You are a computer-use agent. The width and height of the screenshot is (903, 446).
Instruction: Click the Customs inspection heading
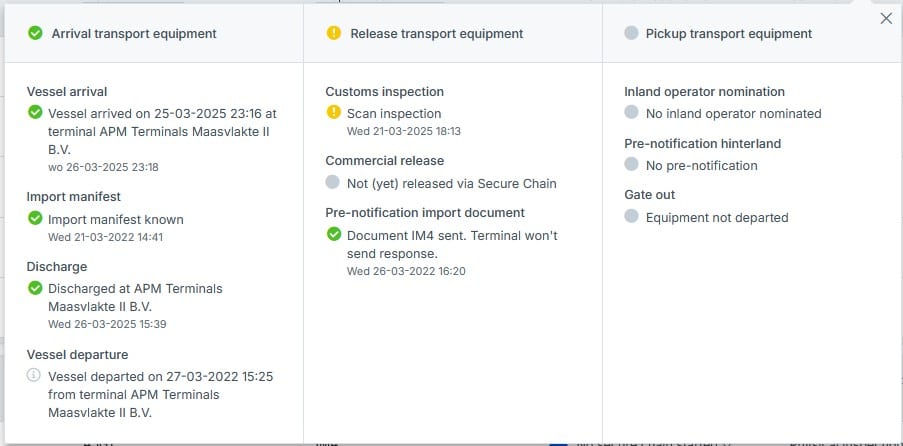click(x=384, y=92)
